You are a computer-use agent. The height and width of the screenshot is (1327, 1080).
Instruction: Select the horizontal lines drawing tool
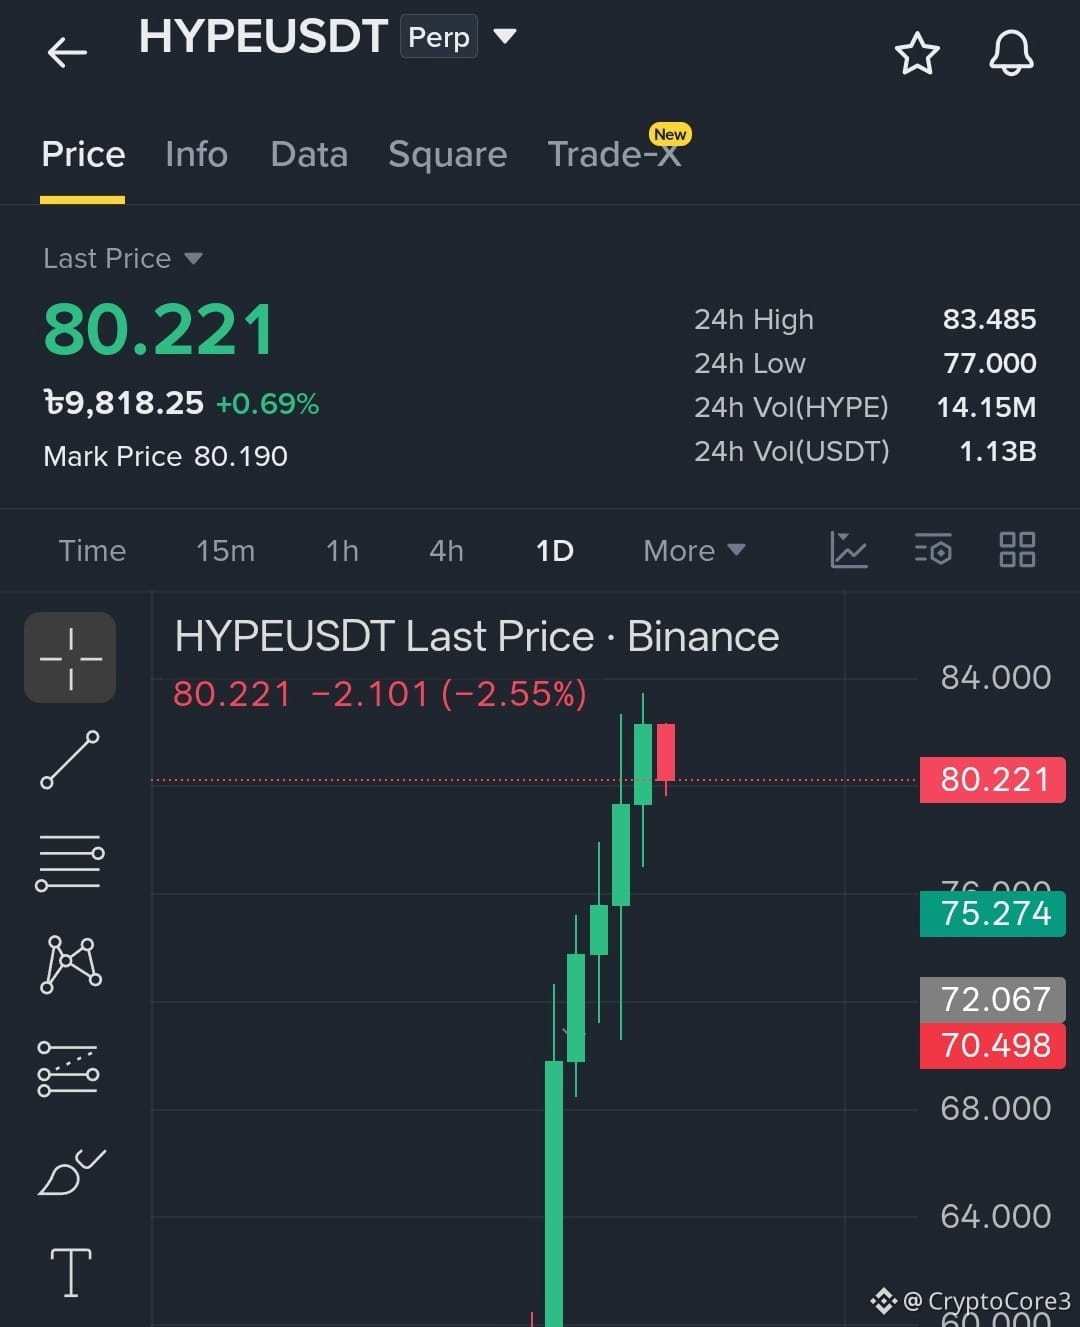(70, 862)
